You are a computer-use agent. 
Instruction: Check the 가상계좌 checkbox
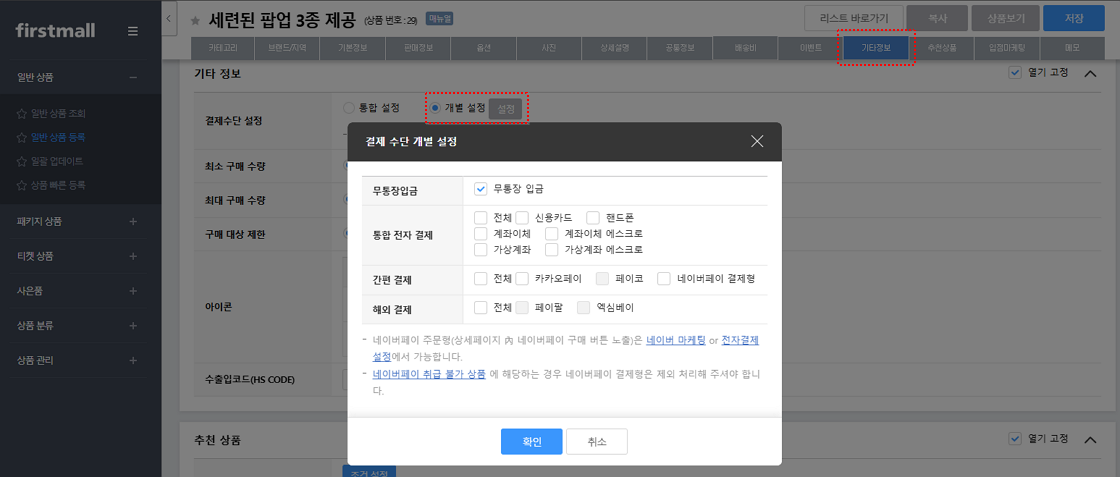point(480,250)
